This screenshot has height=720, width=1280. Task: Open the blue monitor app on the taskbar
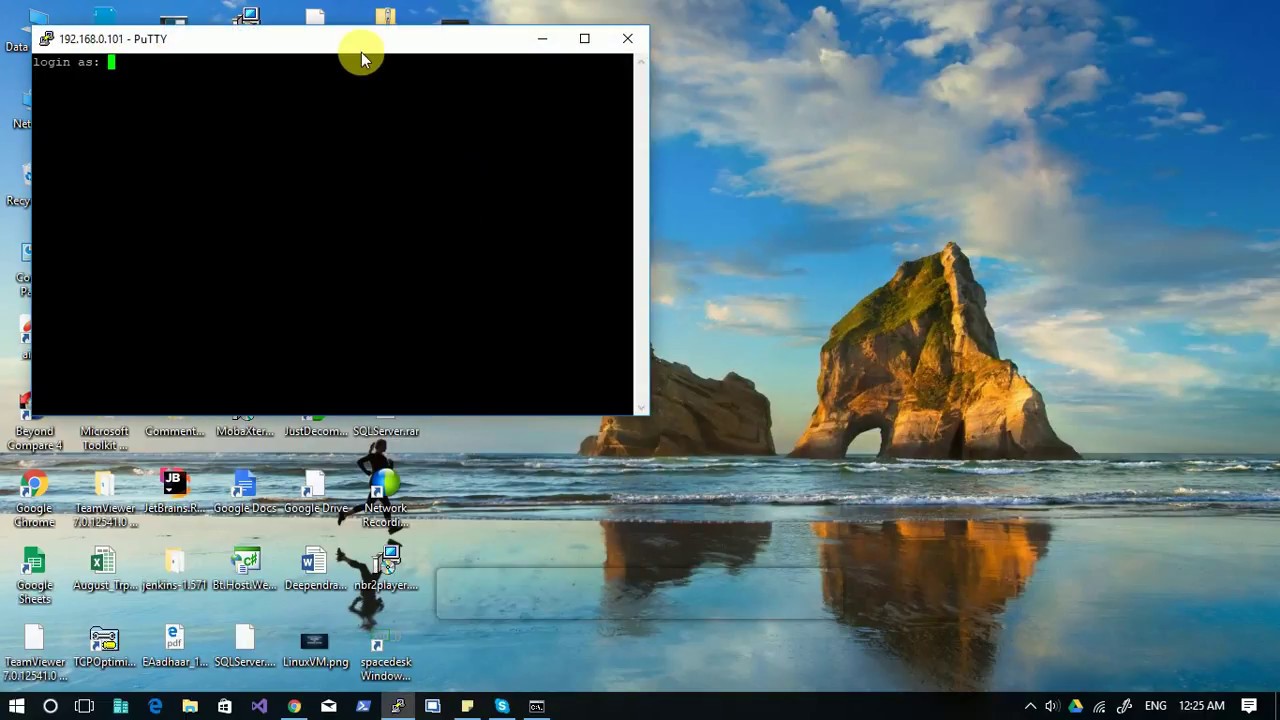point(432,706)
